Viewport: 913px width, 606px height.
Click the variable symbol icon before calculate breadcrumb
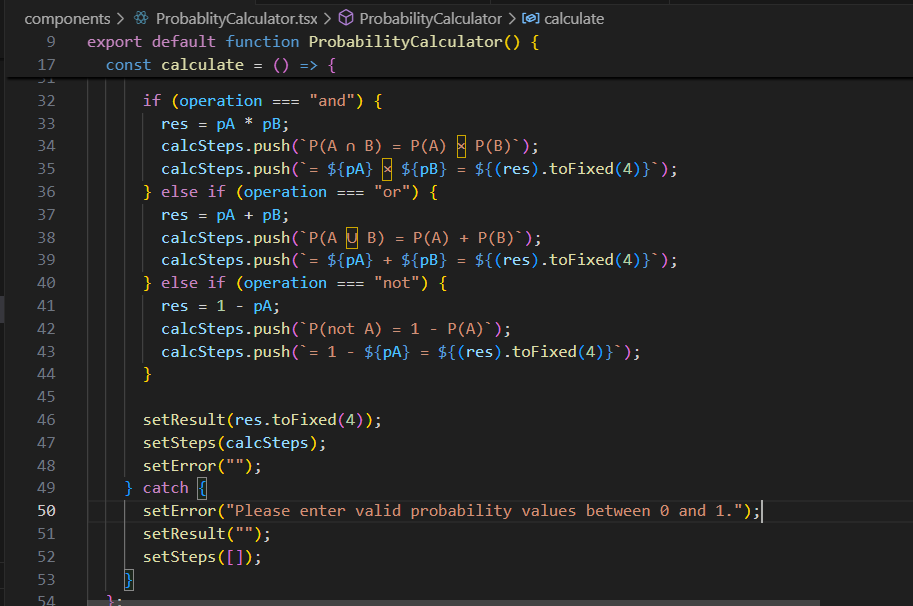click(x=530, y=19)
